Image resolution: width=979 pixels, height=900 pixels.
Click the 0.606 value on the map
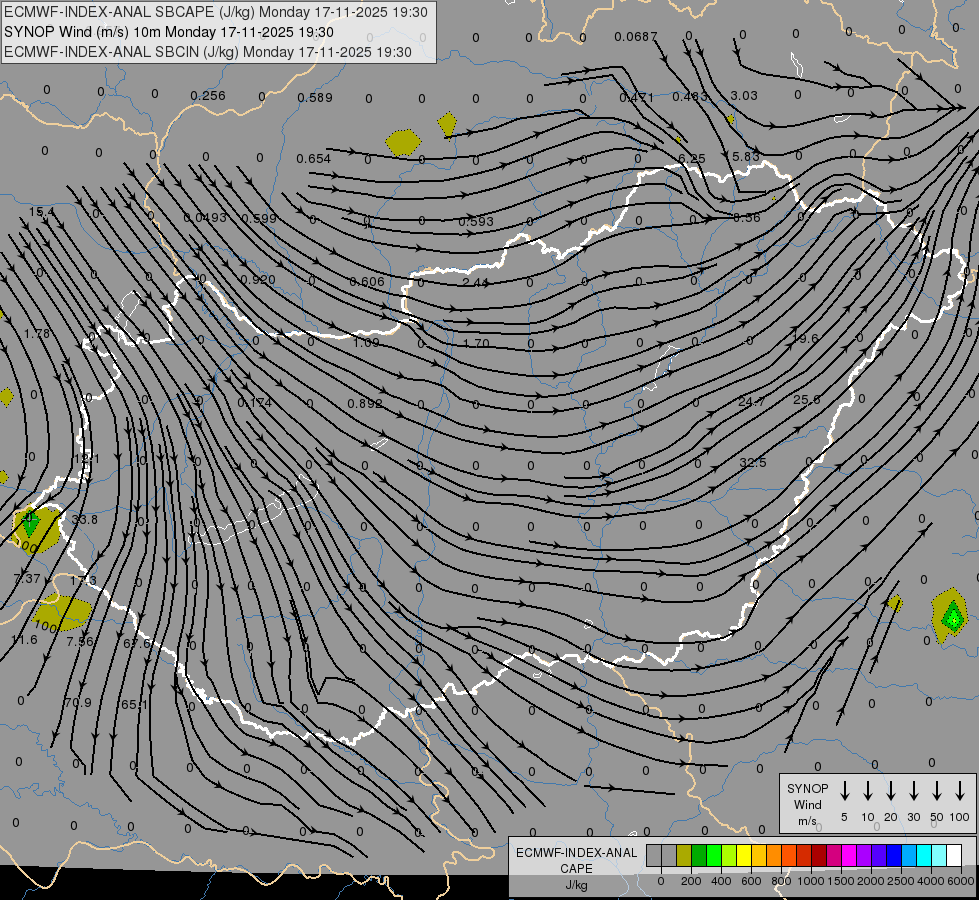pos(367,281)
